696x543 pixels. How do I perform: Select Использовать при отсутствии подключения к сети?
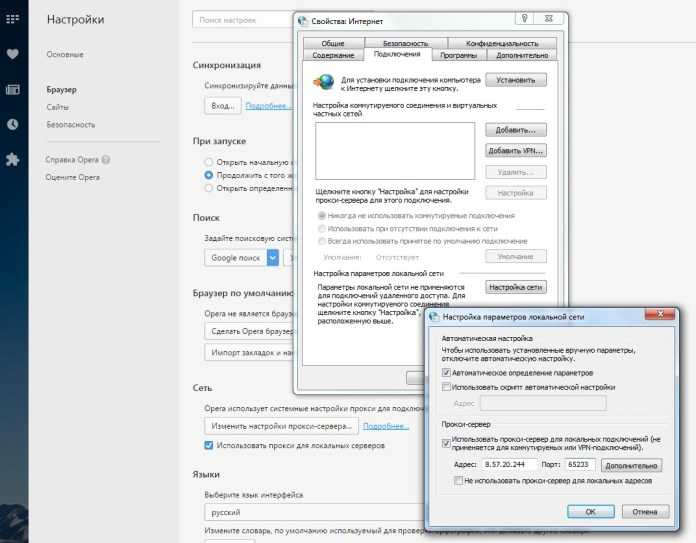point(322,229)
